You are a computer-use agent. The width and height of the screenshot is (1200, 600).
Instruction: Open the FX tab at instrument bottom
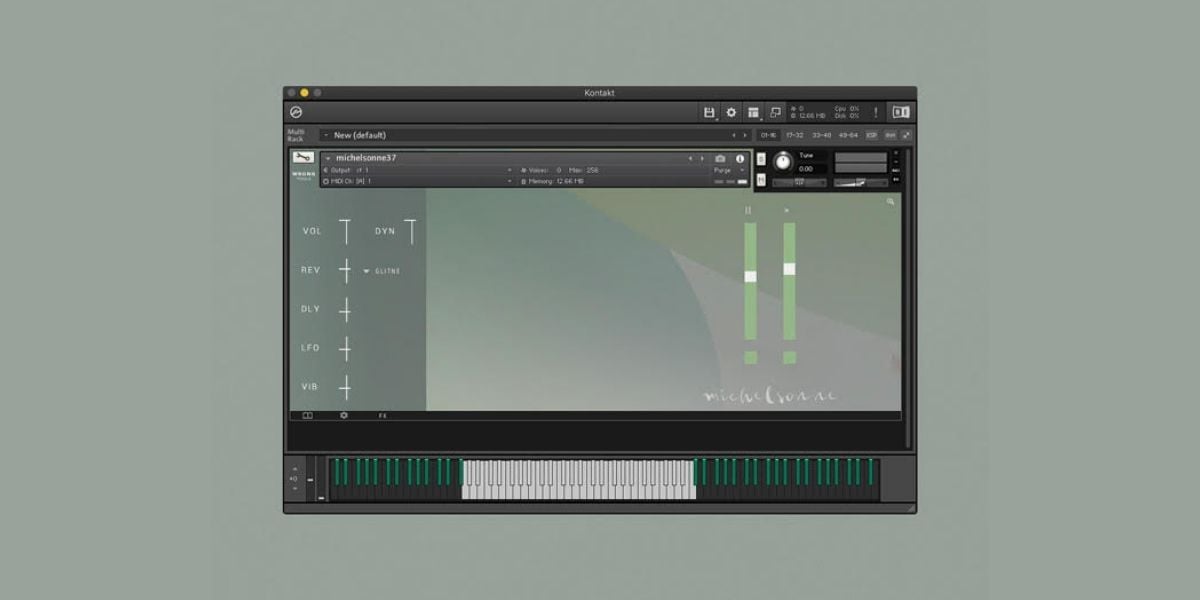pyautogui.click(x=382, y=415)
